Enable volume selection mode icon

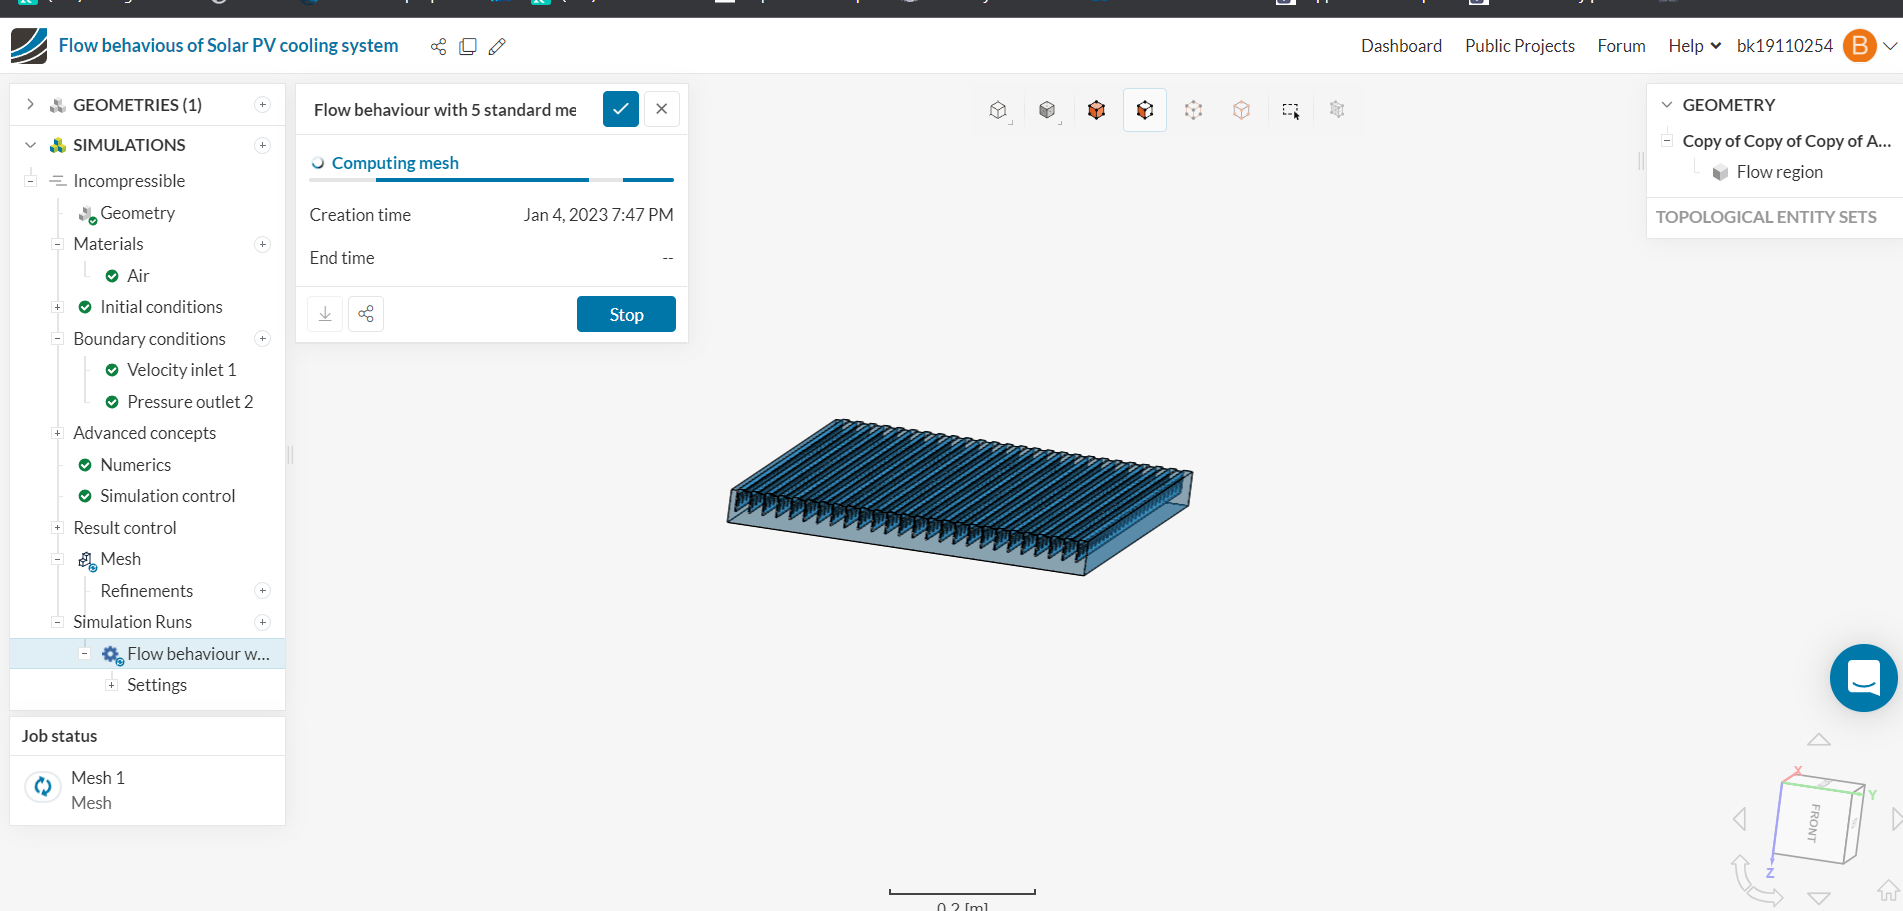tap(1095, 110)
